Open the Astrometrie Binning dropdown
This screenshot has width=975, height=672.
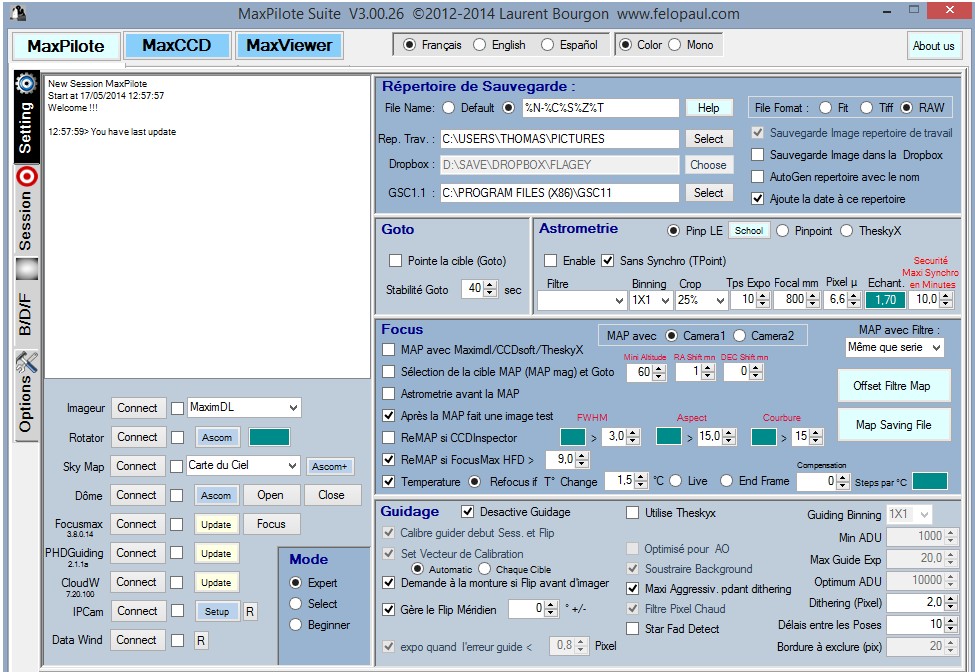650,300
